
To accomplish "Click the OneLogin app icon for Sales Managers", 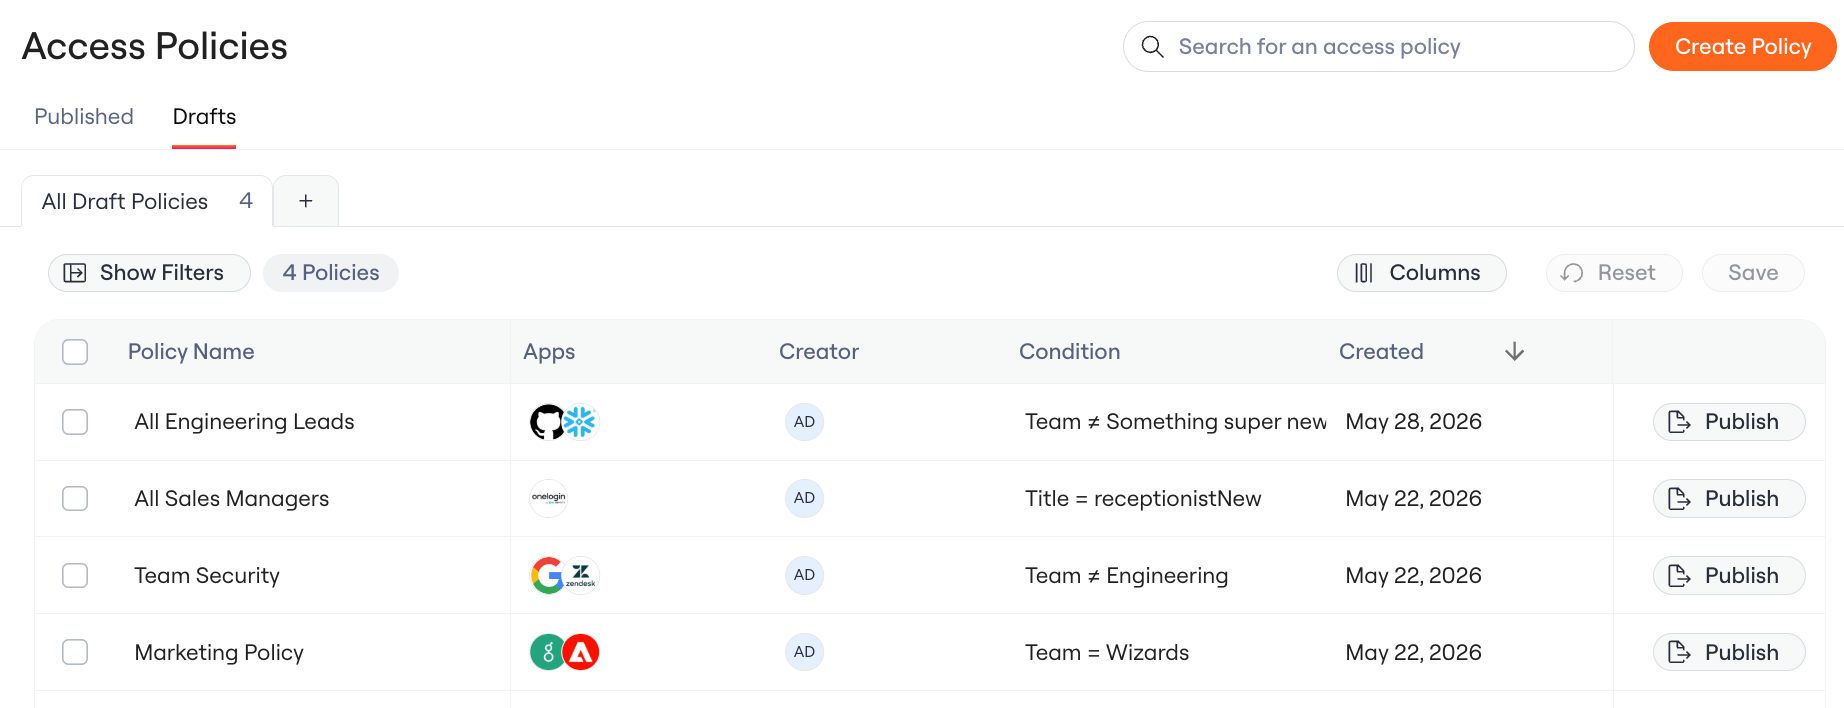I will point(548,498).
